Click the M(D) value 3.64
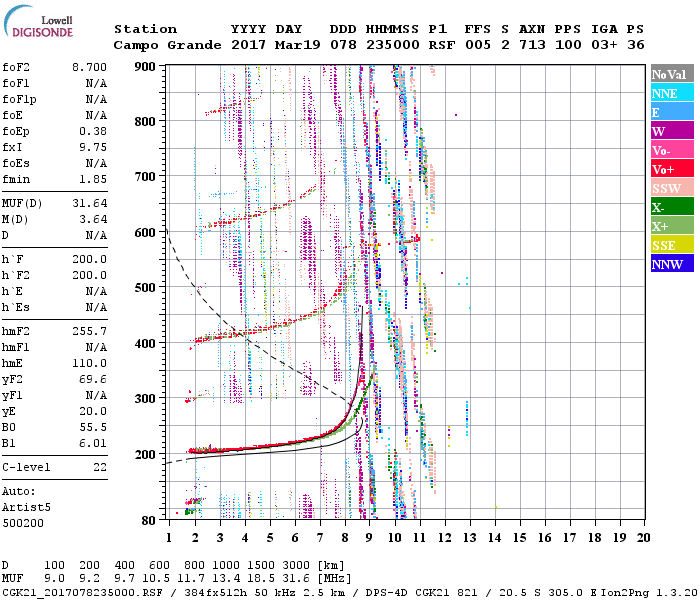The image size is (700, 600). coord(93,219)
